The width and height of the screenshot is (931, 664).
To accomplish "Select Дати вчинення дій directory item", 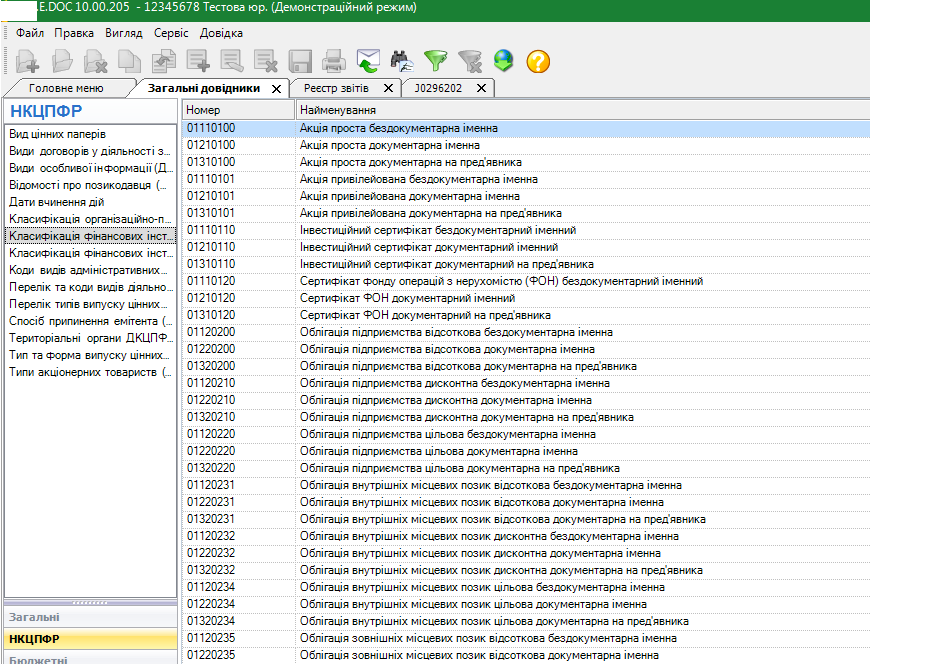I will [56, 202].
